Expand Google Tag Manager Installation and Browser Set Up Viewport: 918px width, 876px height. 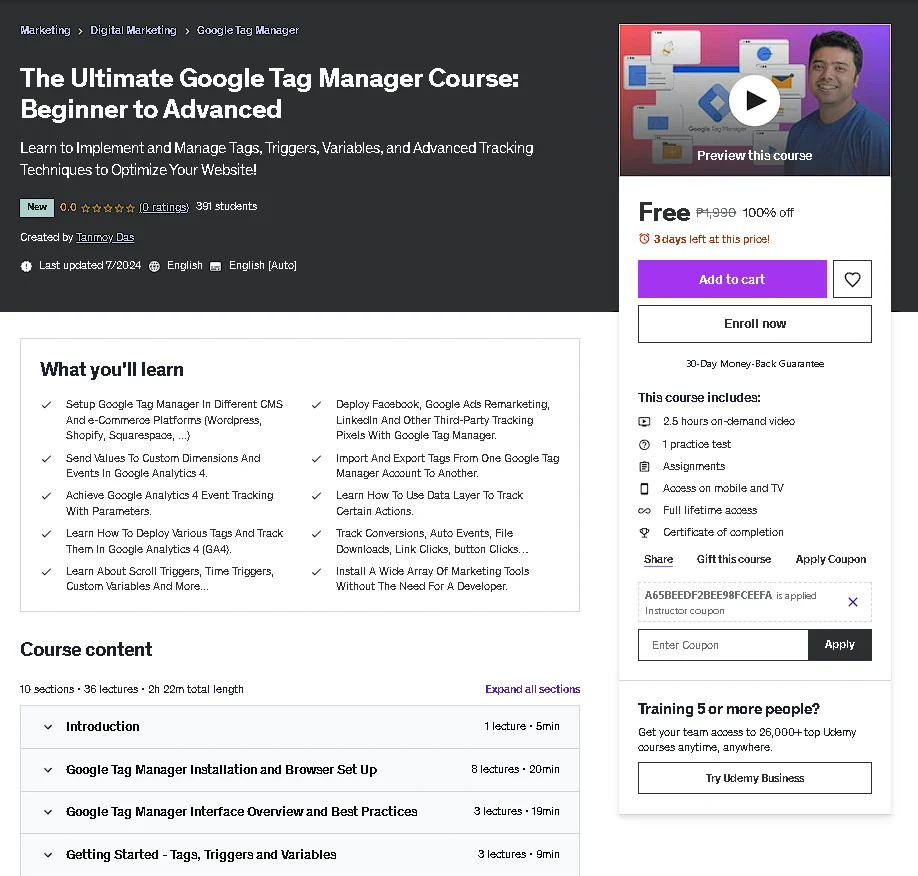click(x=300, y=769)
